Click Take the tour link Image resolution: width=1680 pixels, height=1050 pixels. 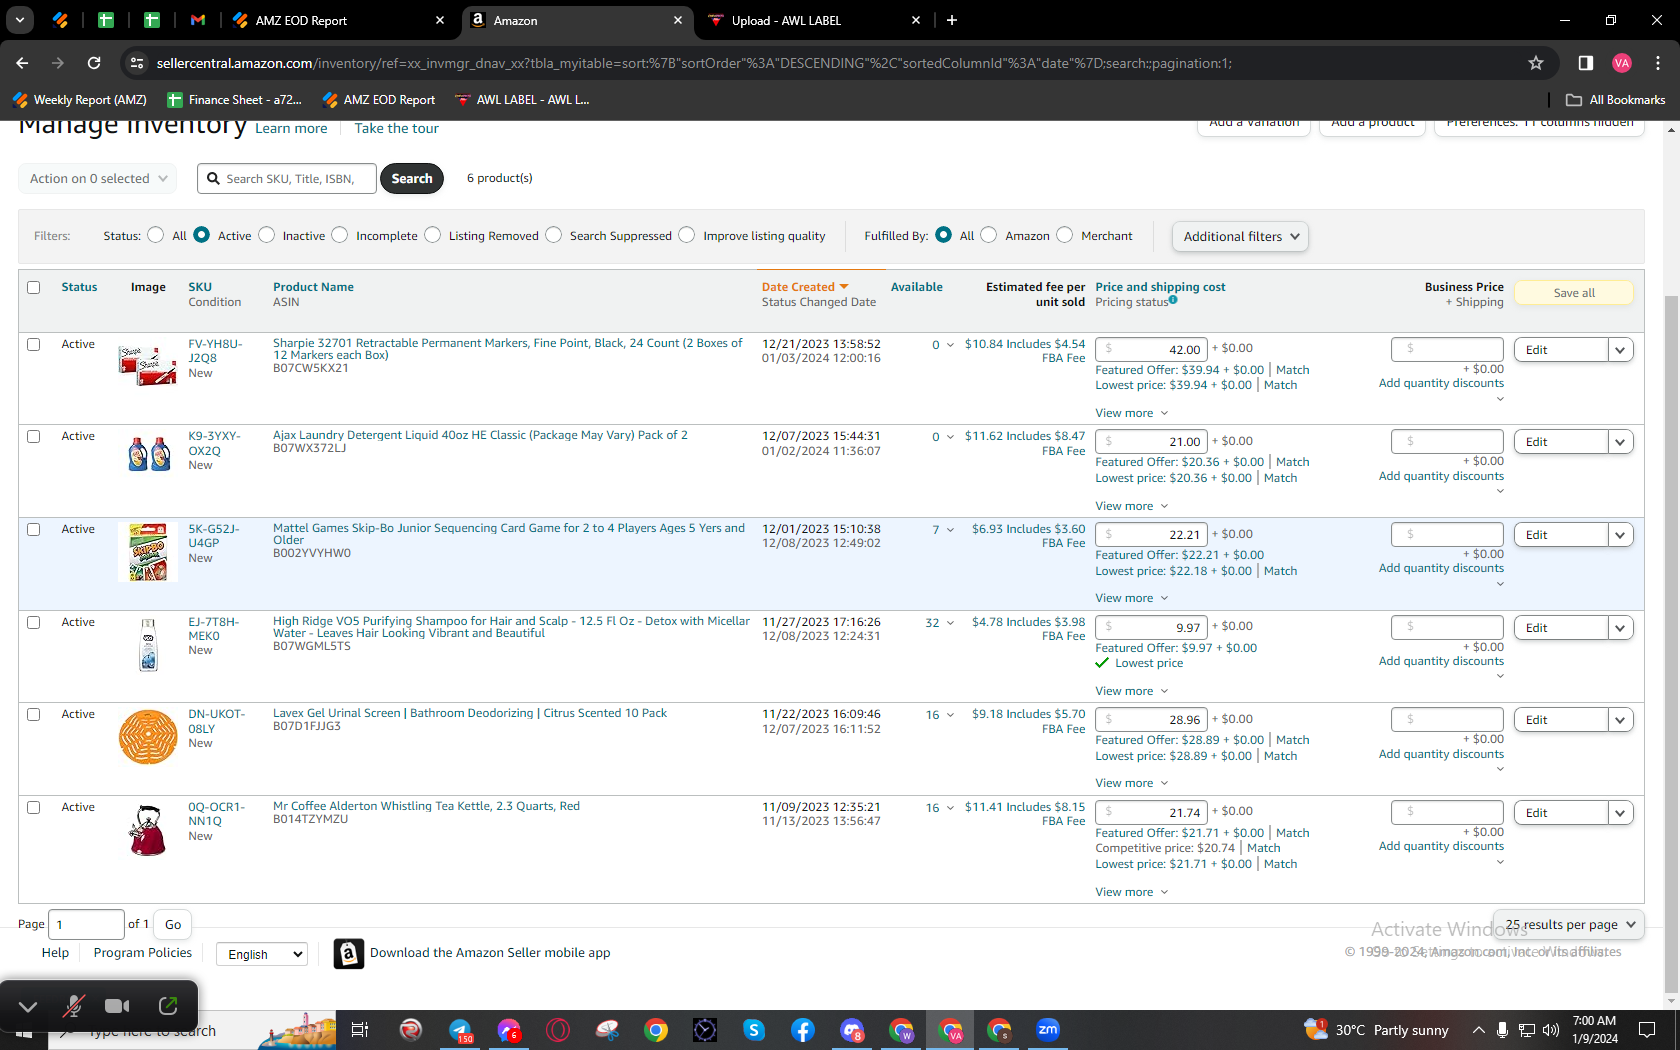[397, 129]
